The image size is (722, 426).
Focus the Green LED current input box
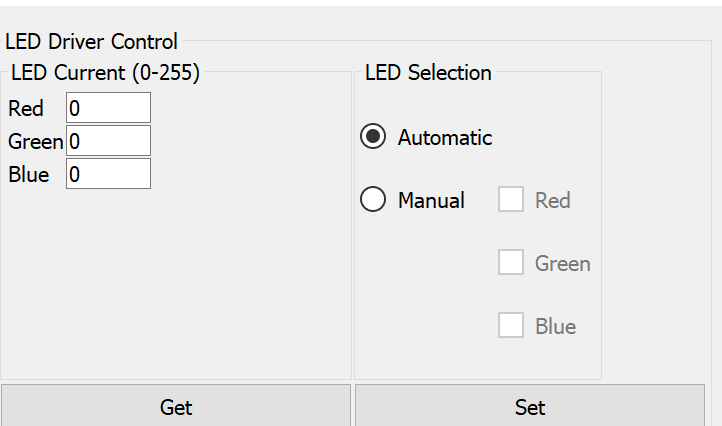tap(108, 141)
